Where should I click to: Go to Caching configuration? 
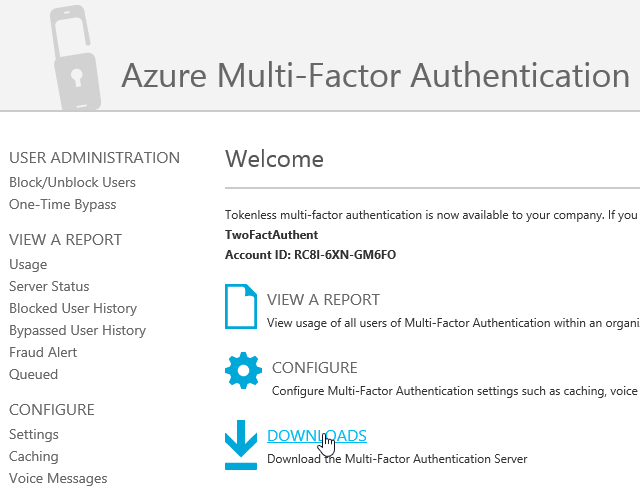pos(34,456)
